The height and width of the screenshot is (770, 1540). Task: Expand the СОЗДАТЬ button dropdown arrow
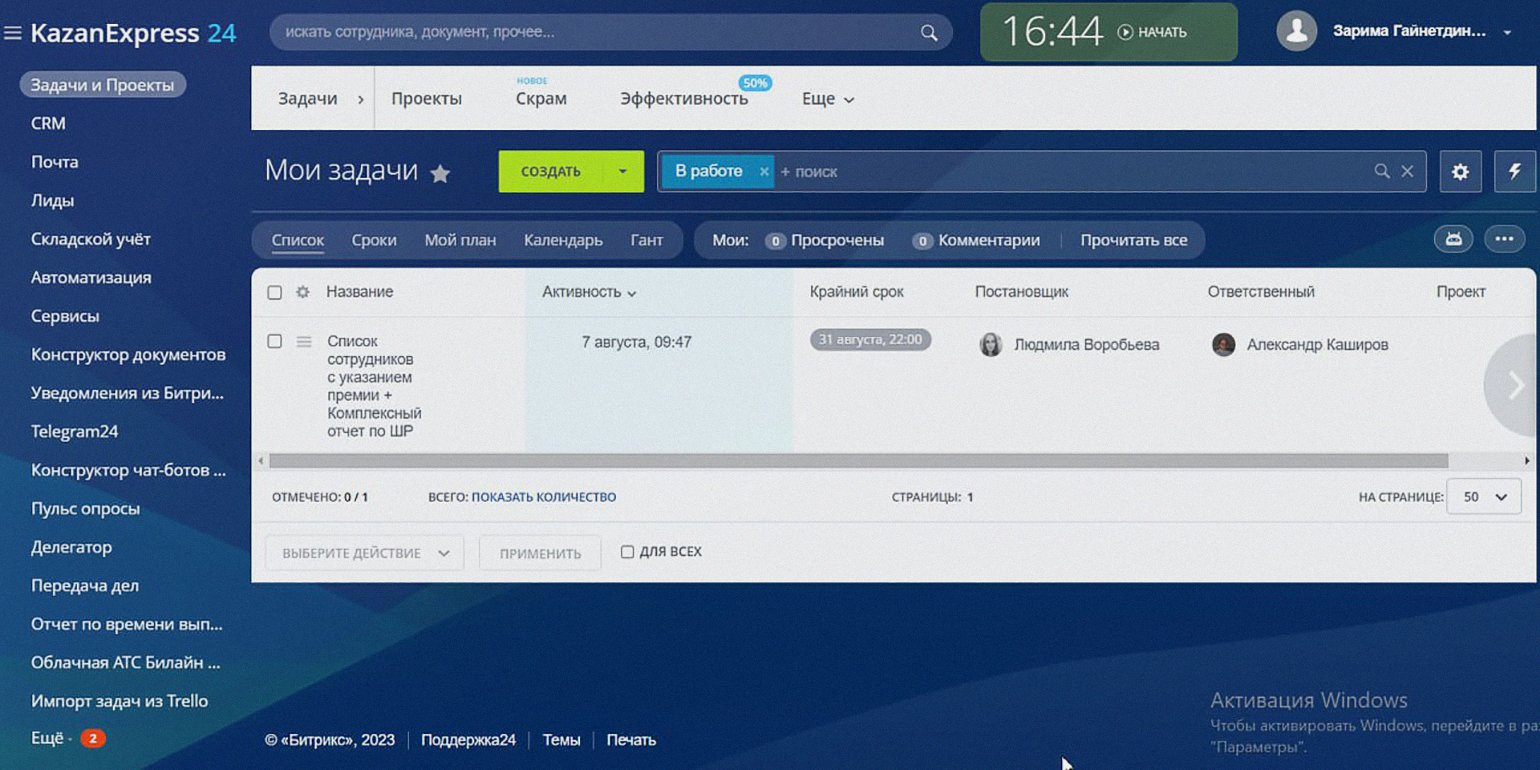click(623, 172)
